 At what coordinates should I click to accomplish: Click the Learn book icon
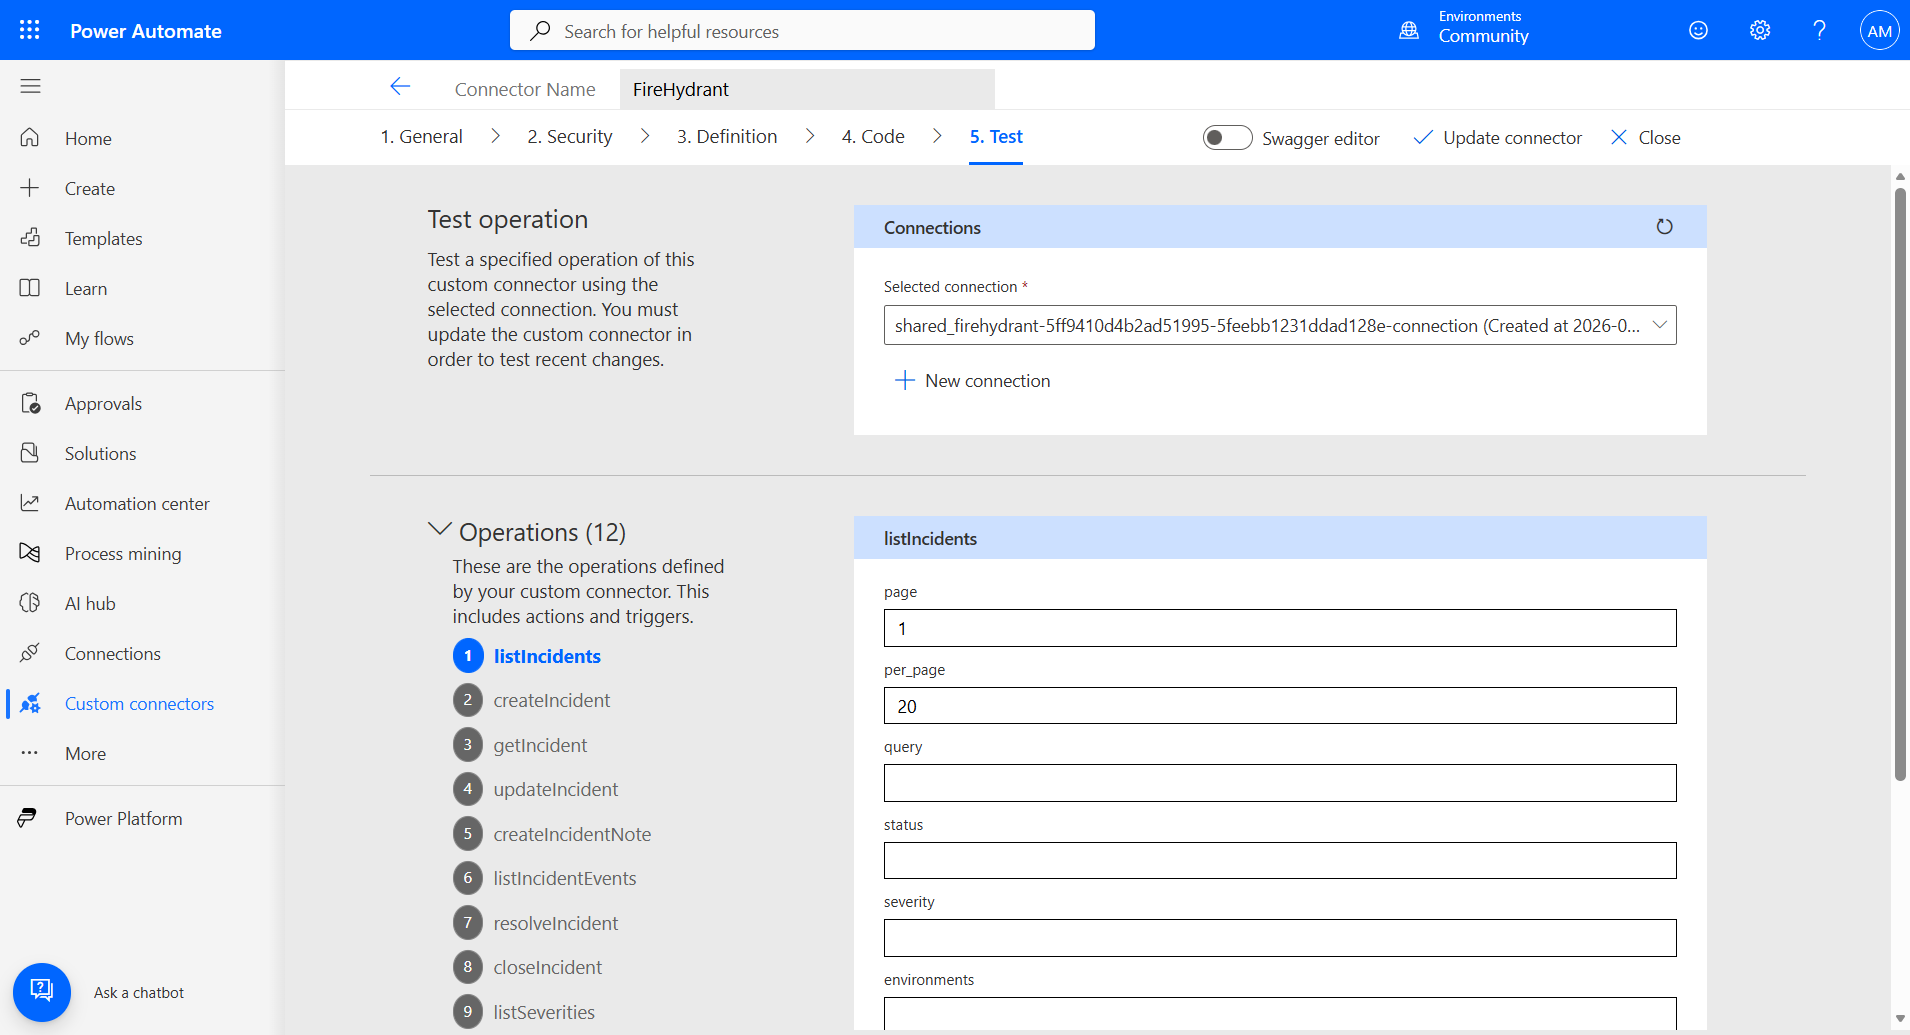pyautogui.click(x=30, y=288)
